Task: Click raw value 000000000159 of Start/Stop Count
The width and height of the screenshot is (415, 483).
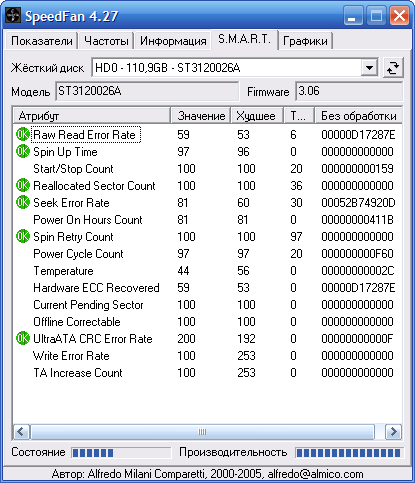Action: coord(357,169)
